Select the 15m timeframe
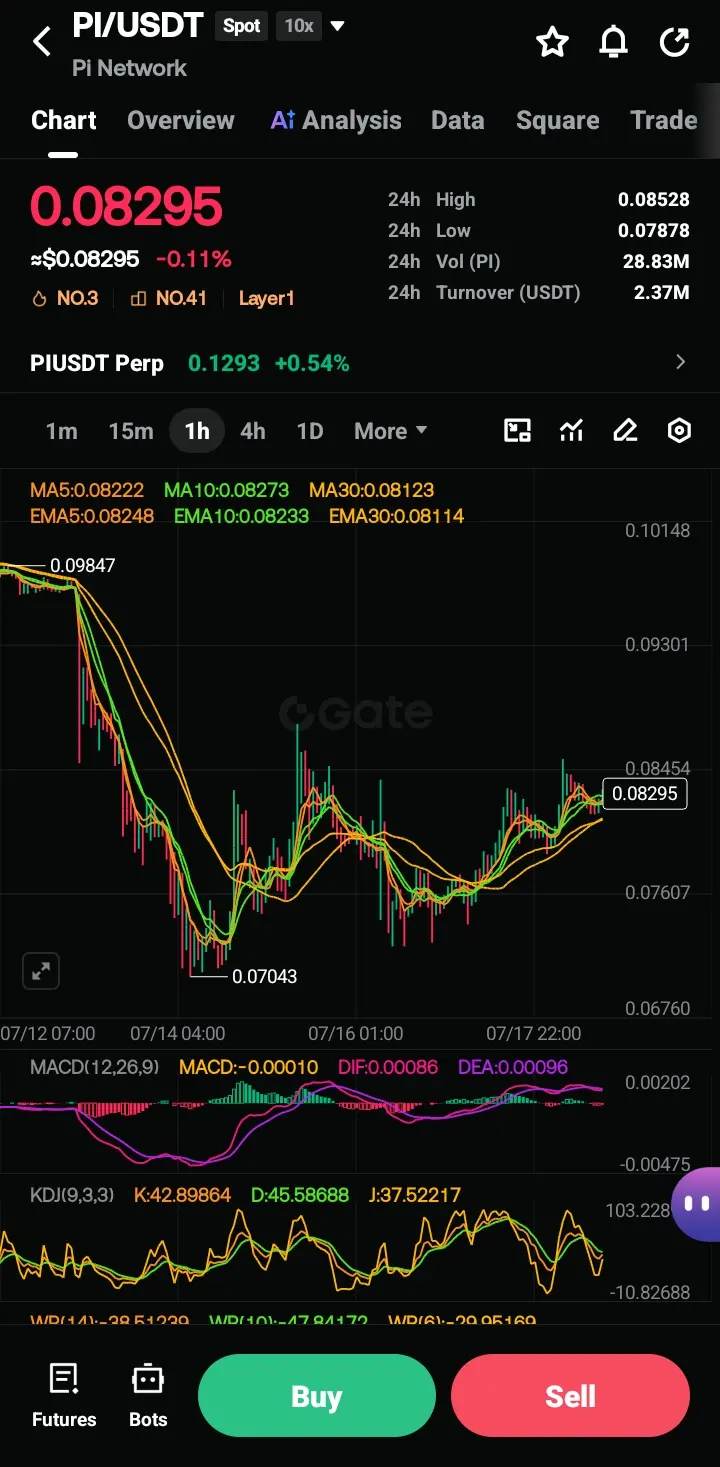The height and width of the screenshot is (1467, 720). pos(131,431)
